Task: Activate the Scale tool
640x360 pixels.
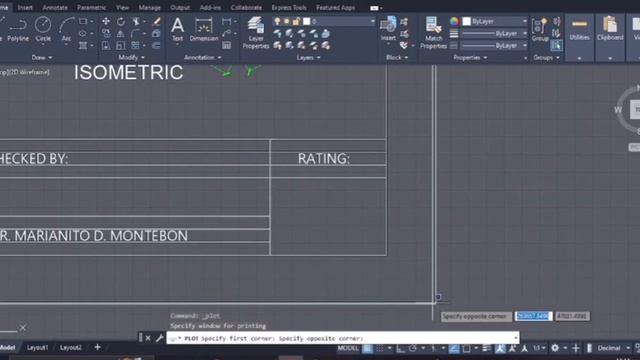Action: 121,45
